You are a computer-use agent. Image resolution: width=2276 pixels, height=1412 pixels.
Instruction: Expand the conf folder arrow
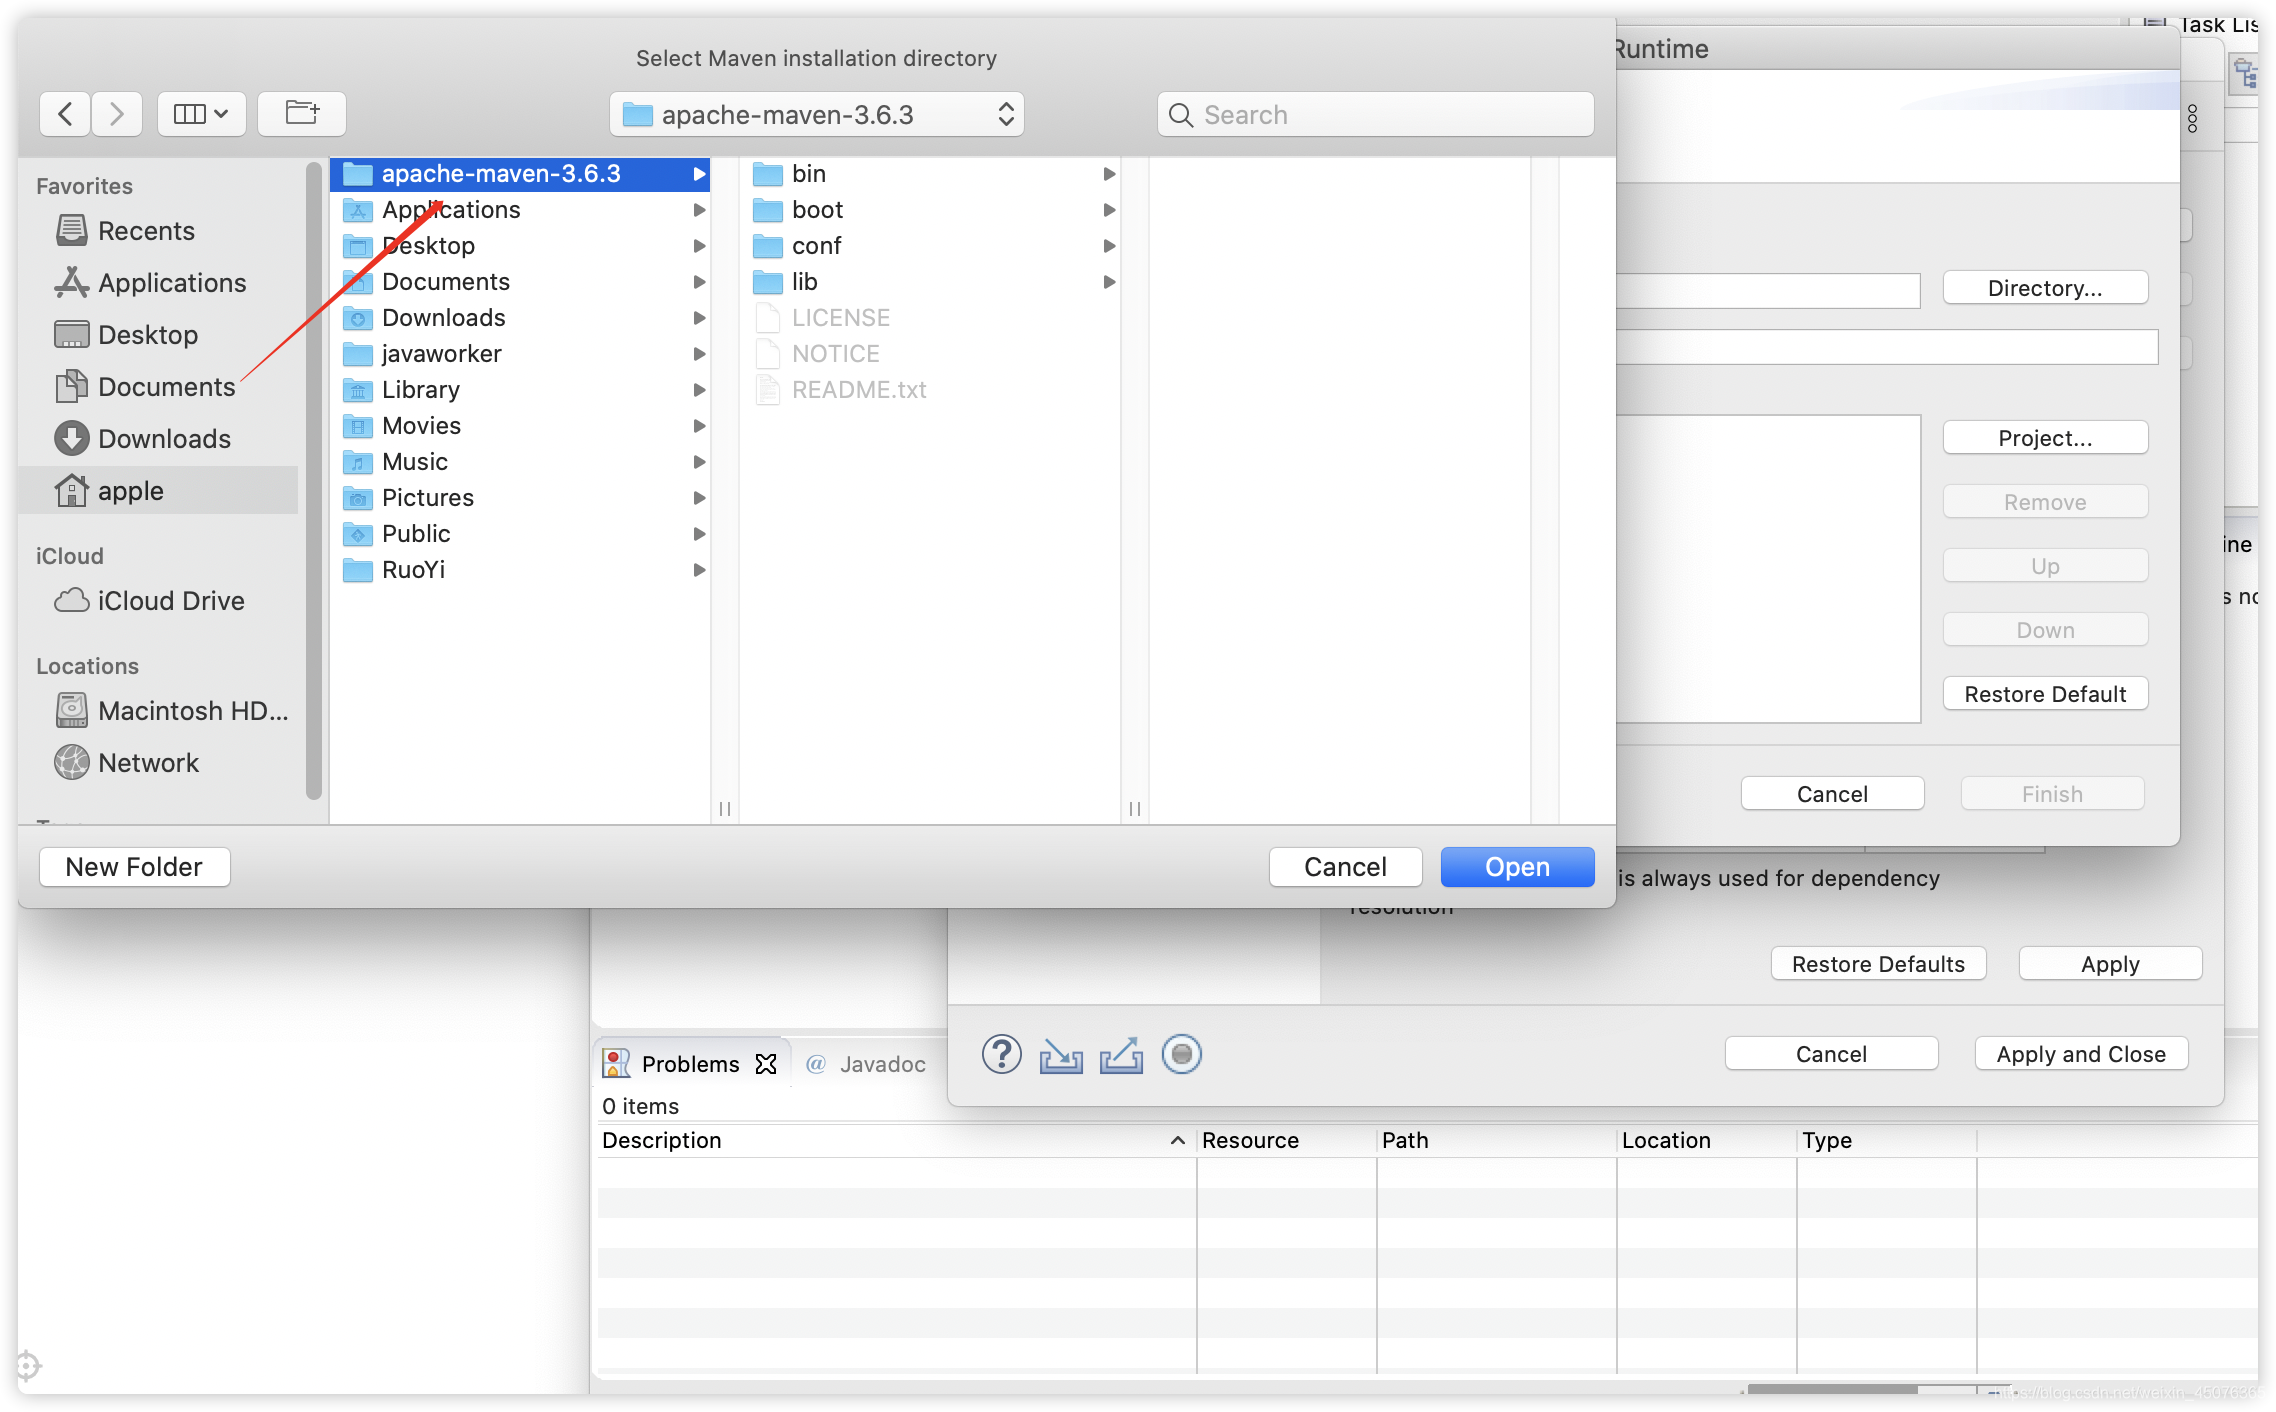(1109, 246)
